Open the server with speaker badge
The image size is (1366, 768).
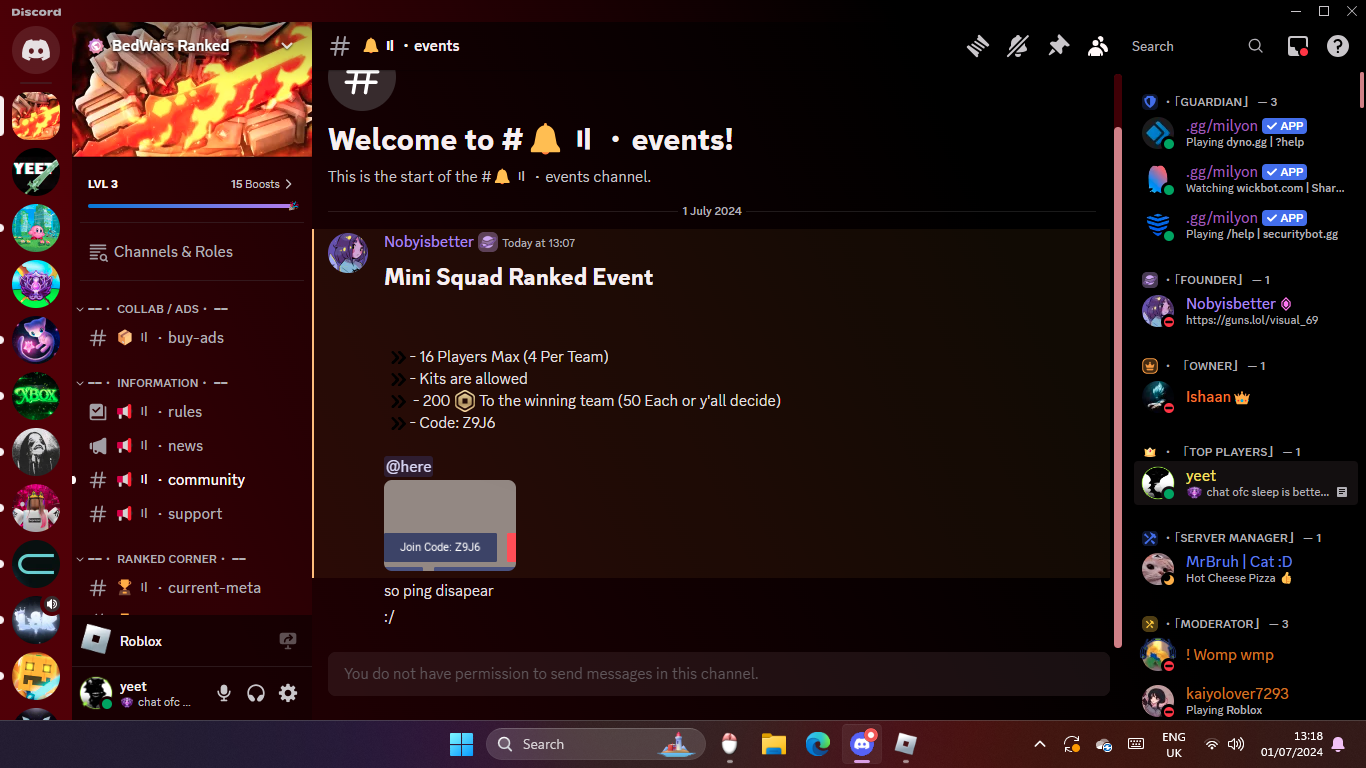(36, 620)
